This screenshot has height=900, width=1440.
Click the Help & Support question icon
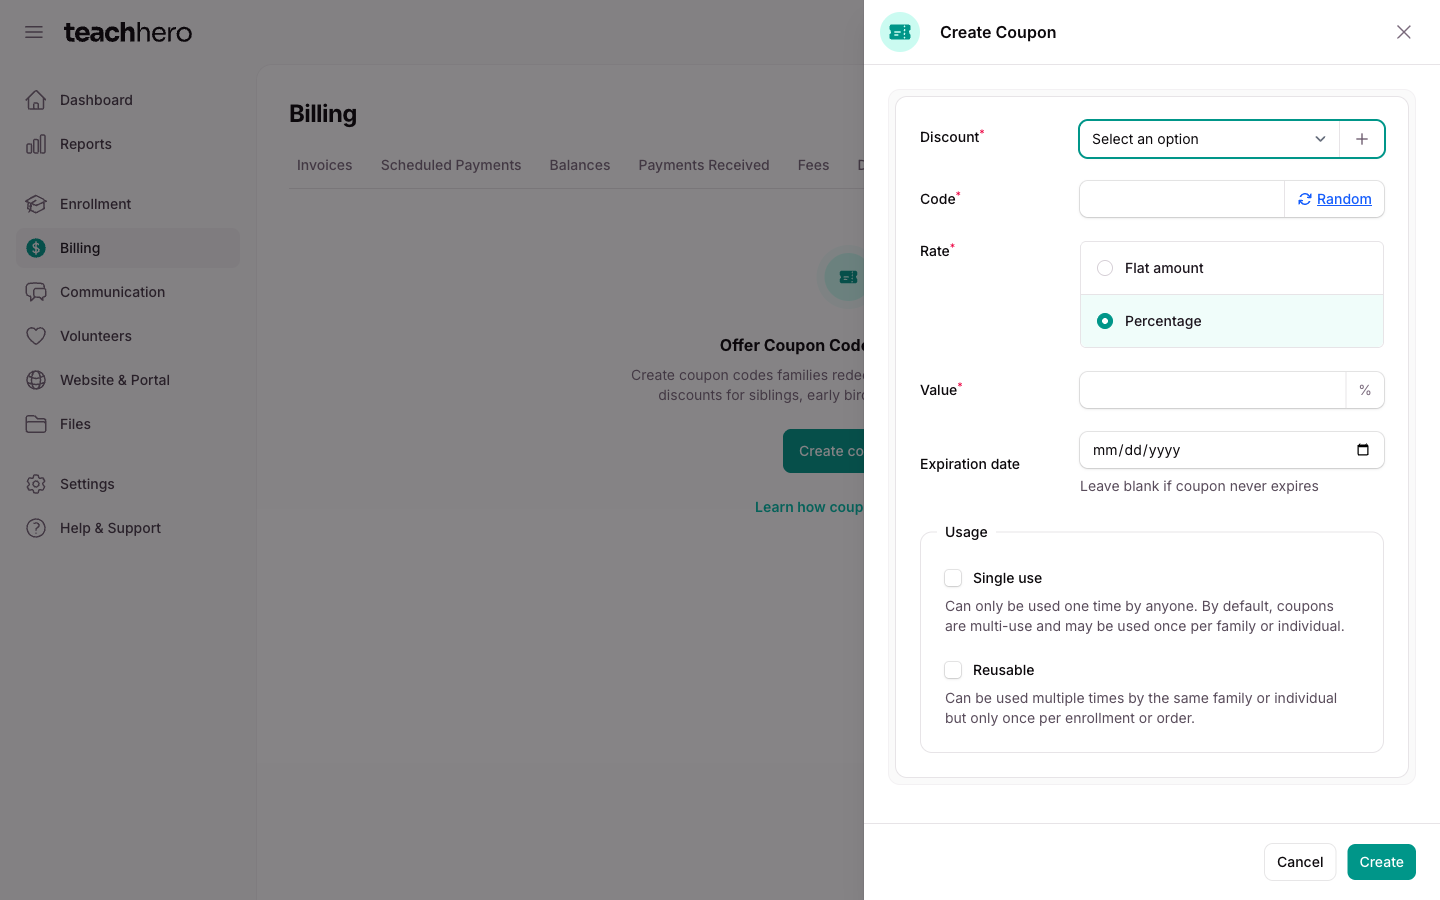click(36, 528)
